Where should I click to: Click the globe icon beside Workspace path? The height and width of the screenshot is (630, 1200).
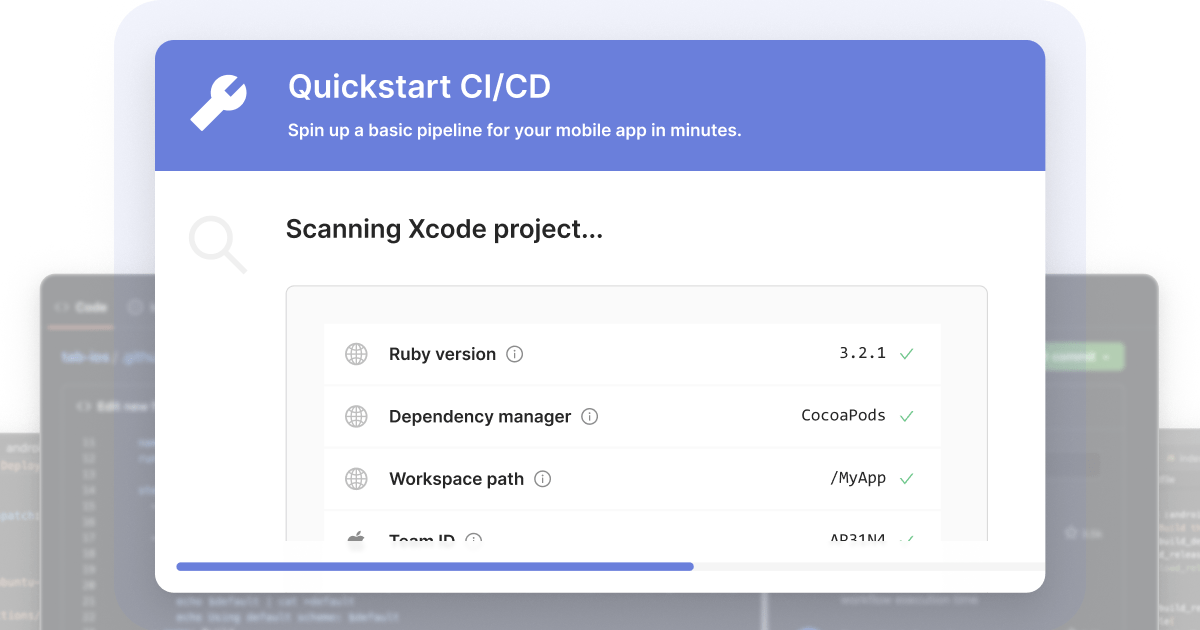[x=356, y=479]
